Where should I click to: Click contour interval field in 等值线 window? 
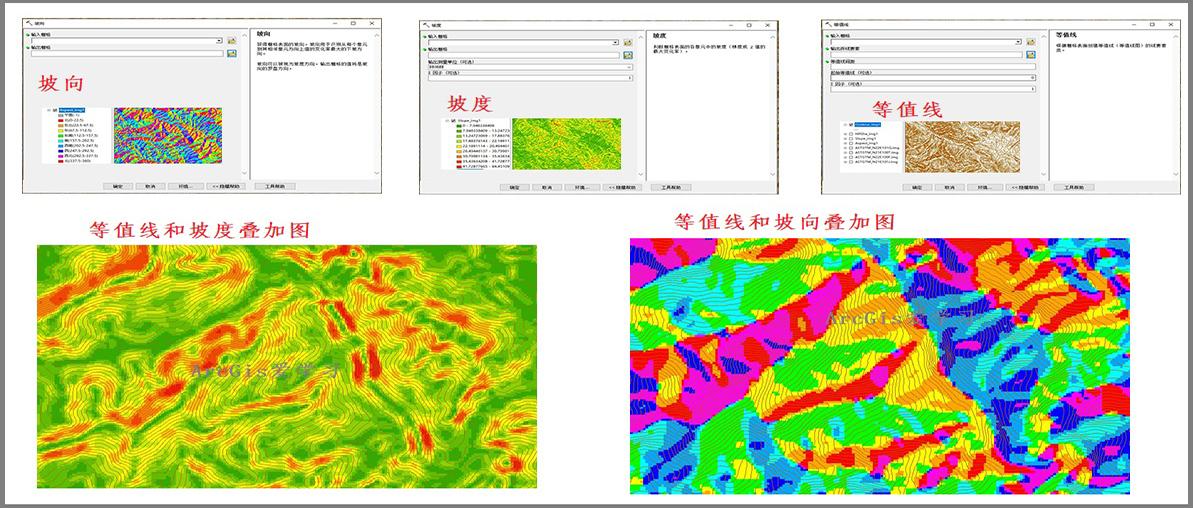(934, 66)
